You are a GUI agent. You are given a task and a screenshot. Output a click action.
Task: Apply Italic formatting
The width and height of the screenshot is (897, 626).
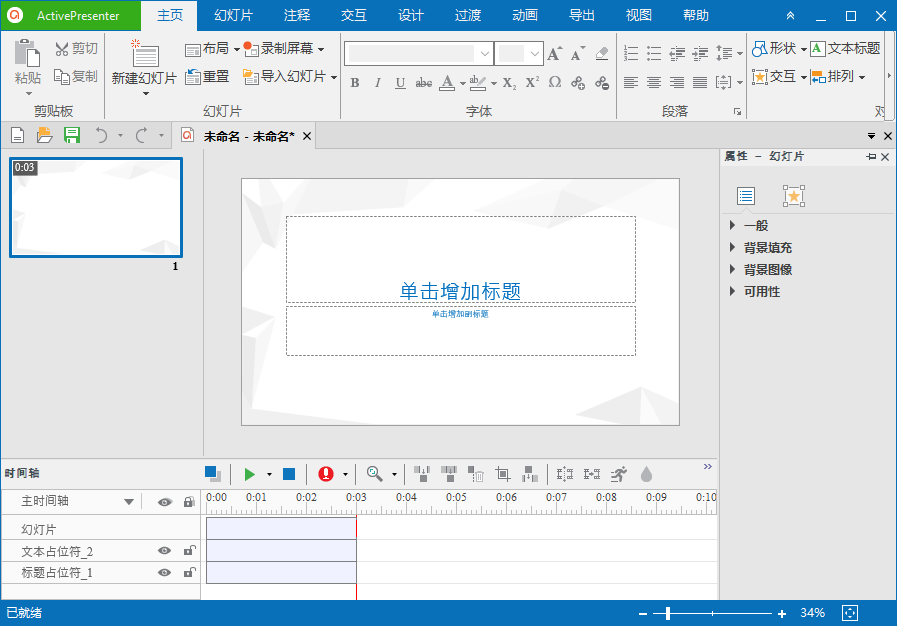tap(378, 83)
